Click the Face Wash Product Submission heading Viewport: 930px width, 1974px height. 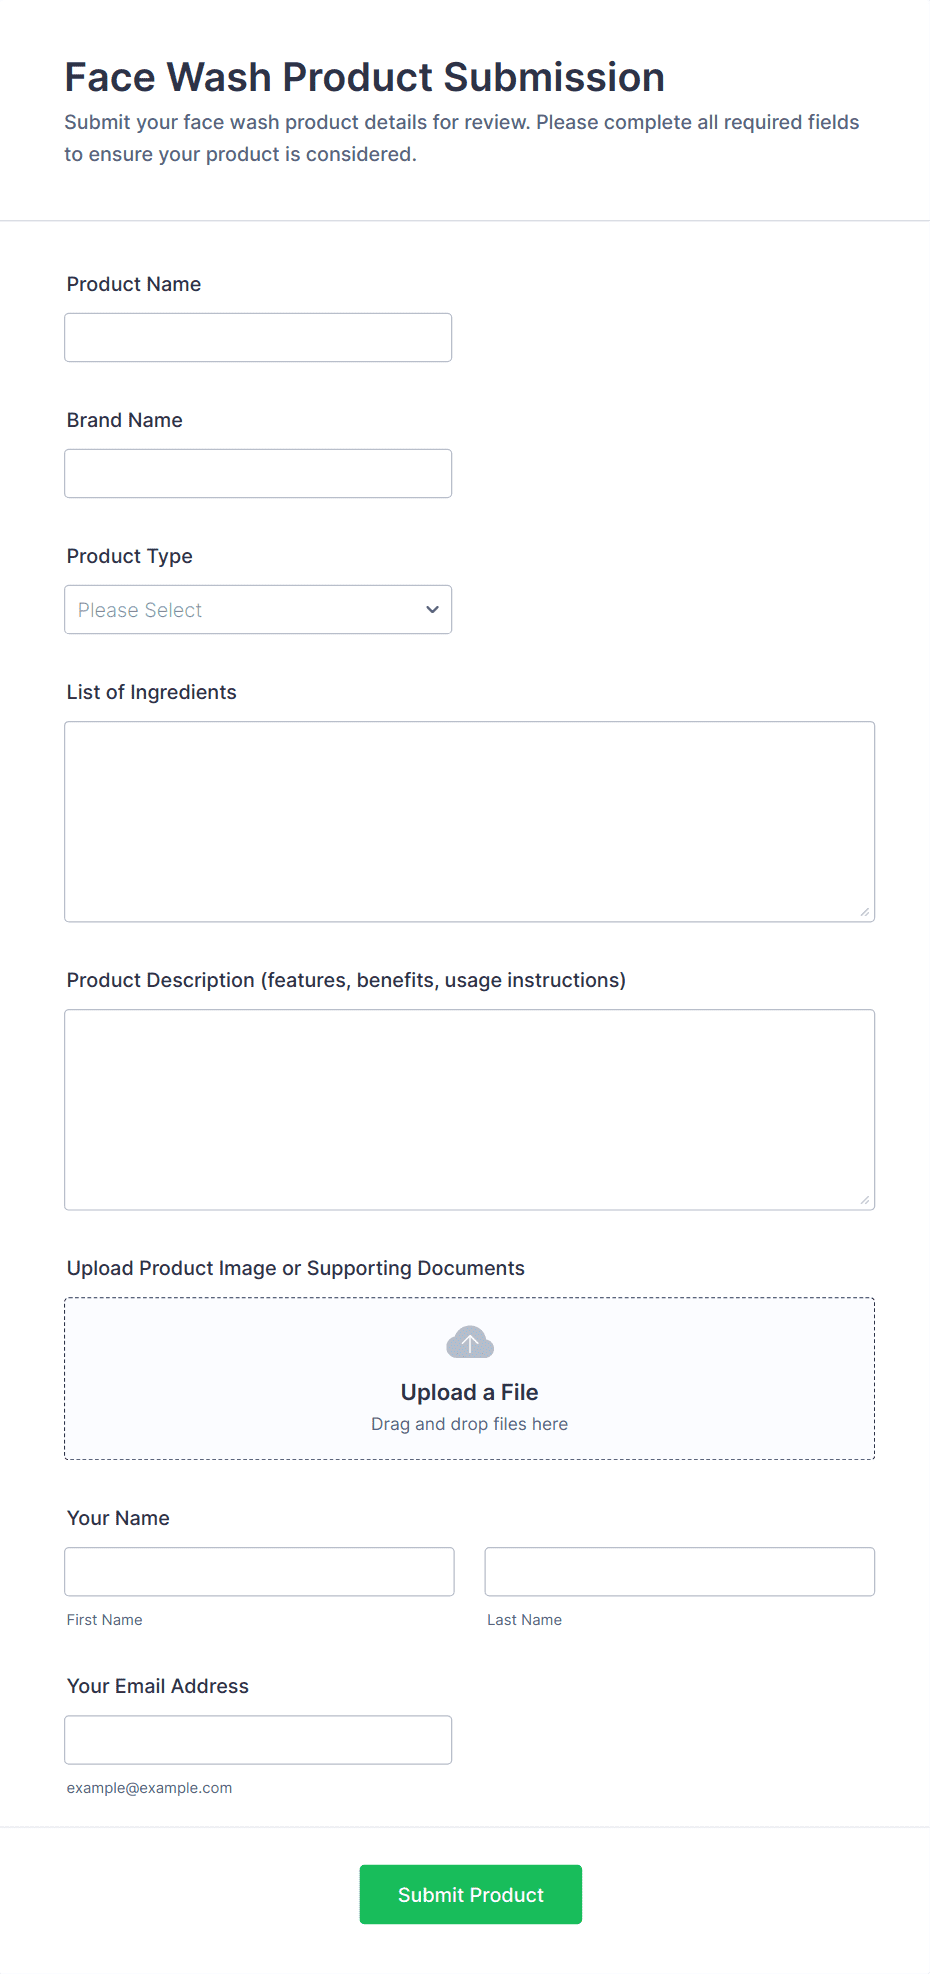pos(365,77)
